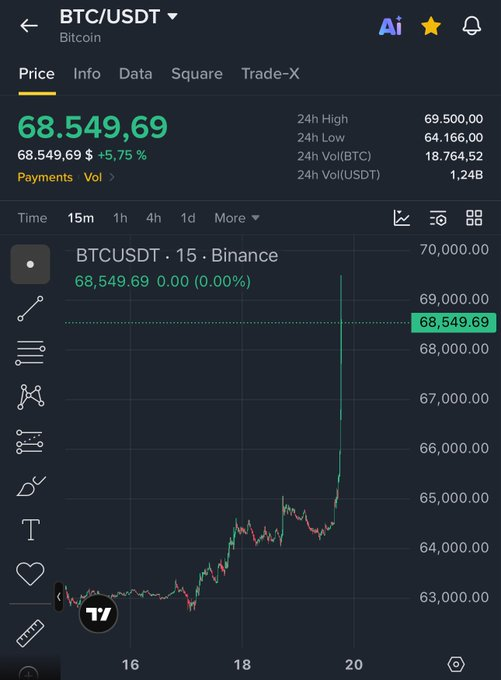501x680 pixels.
Task: Collapse the drawing toolbar arrow
Action: (x=59, y=597)
